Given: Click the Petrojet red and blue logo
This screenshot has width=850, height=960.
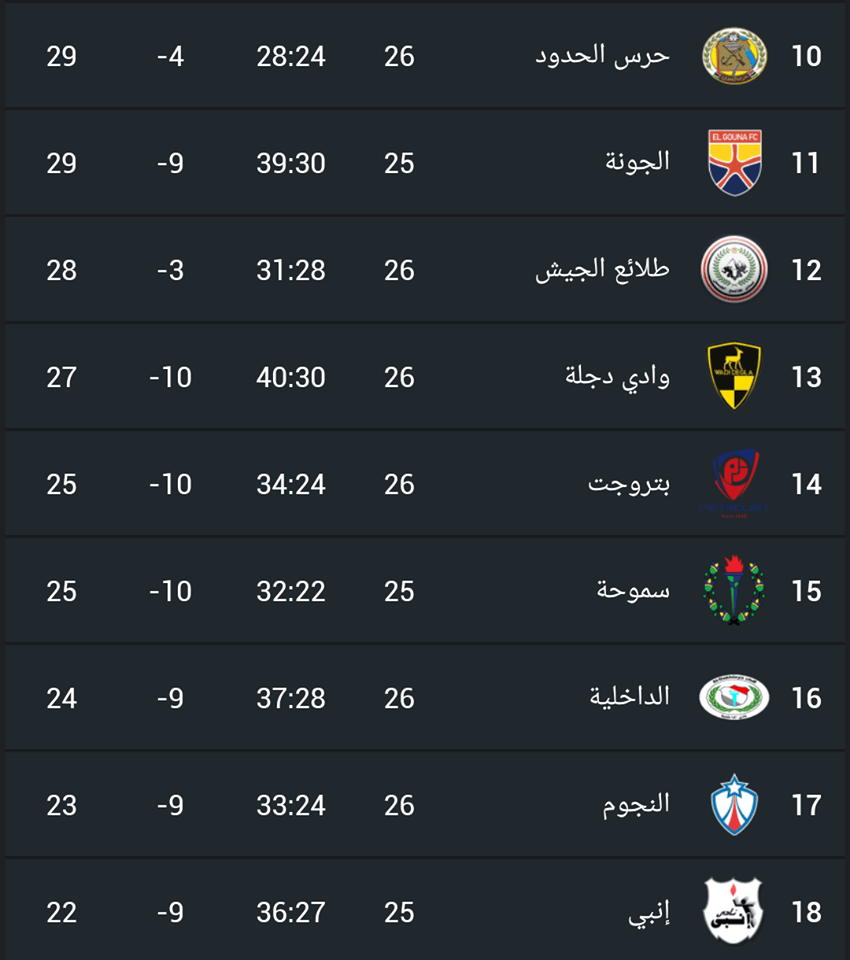Looking at the screenshot, I should (734, 484).
